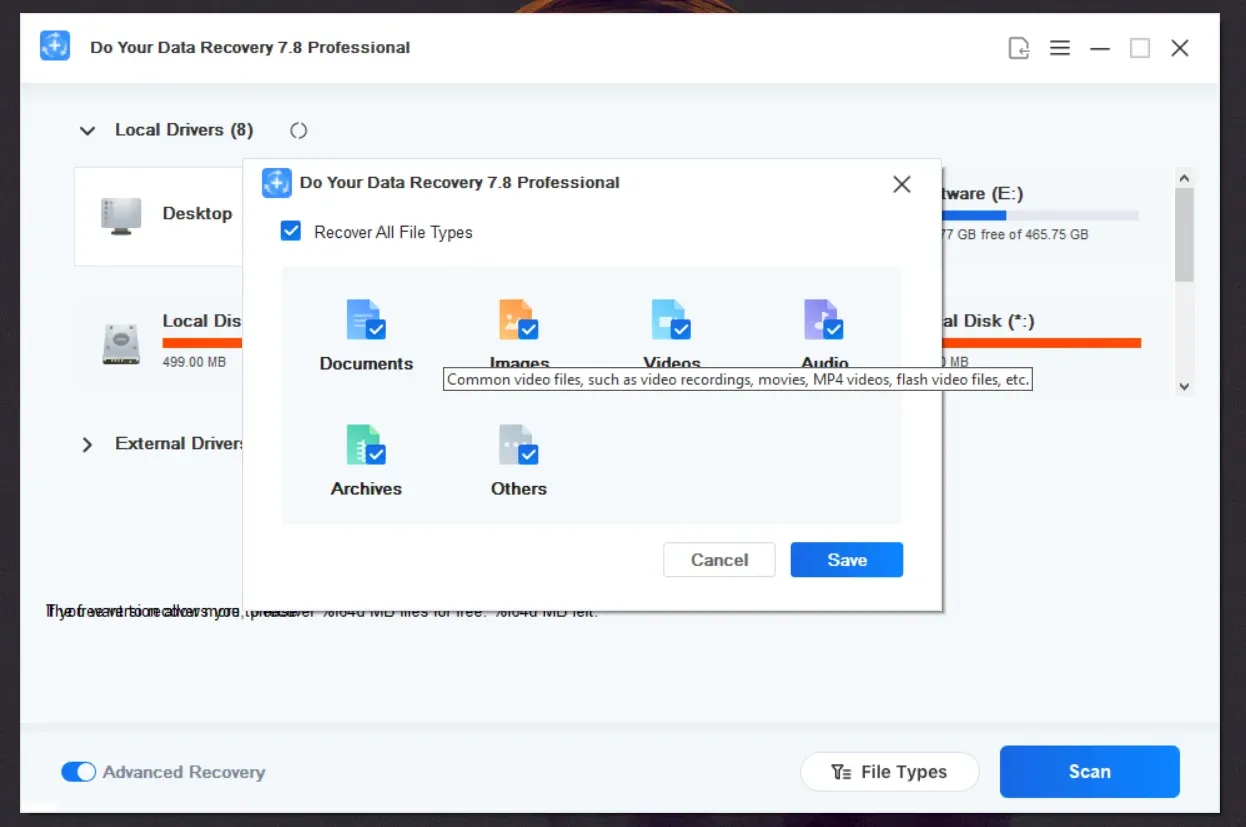
Task: Click the Advanced Recovery label
Action: point(184,772)
